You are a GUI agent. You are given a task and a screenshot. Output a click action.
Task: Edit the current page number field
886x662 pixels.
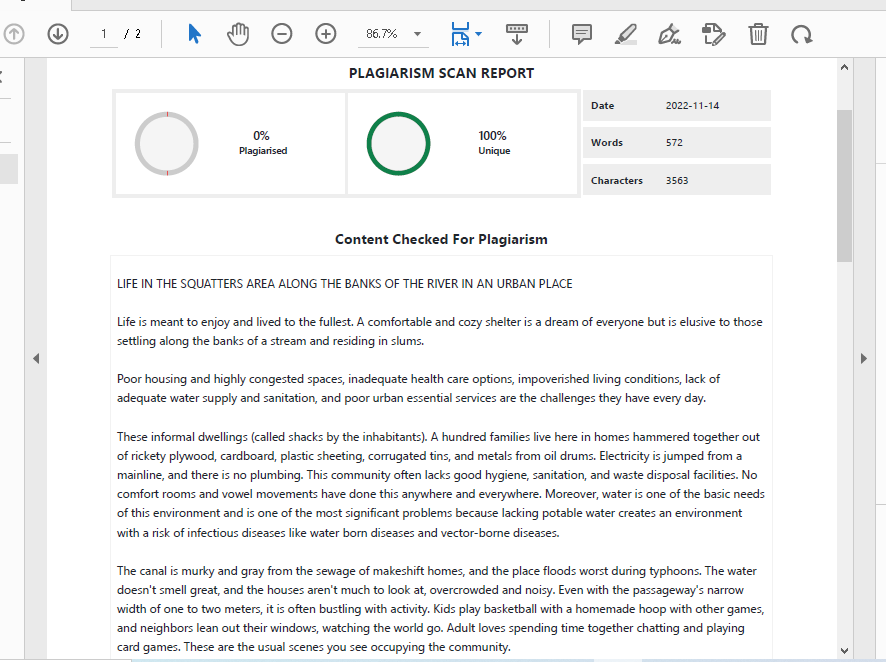[x=104, y=34]
